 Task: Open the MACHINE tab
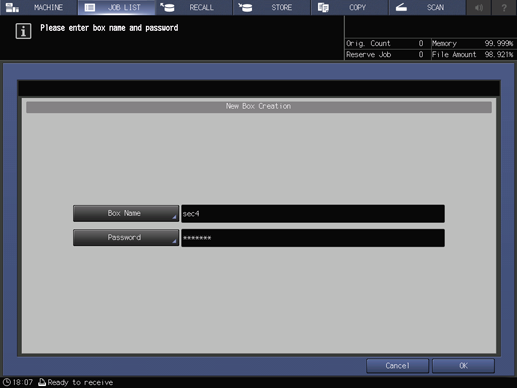coord(39,7)
